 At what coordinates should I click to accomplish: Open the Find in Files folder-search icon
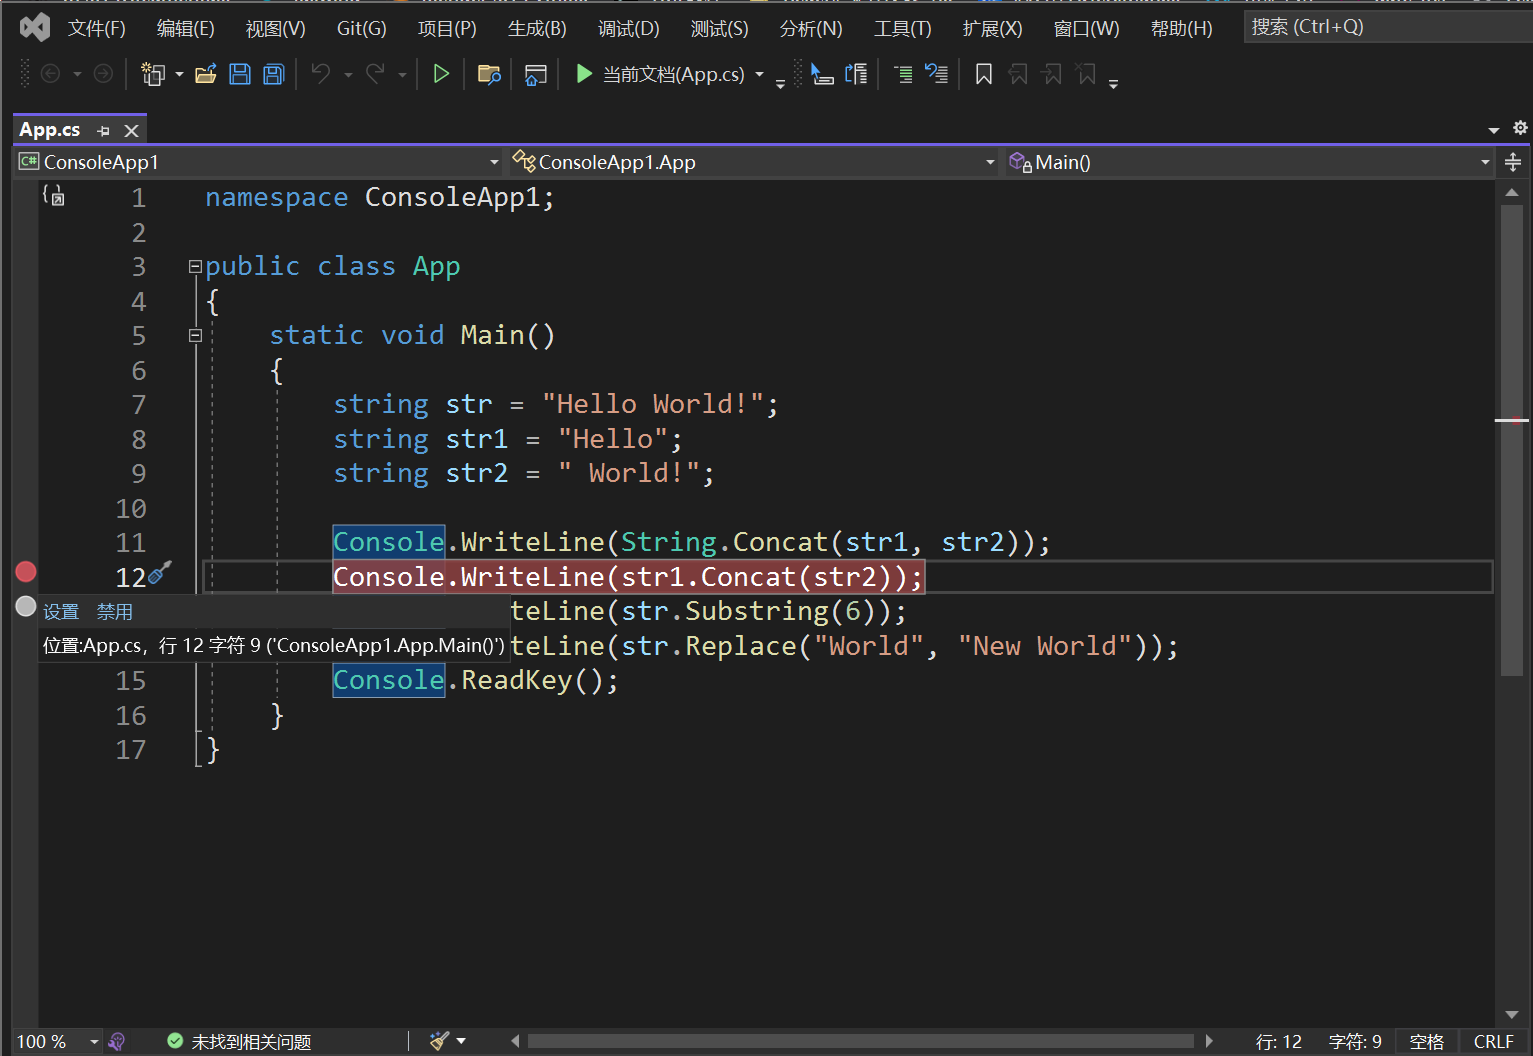click(489, 74)
